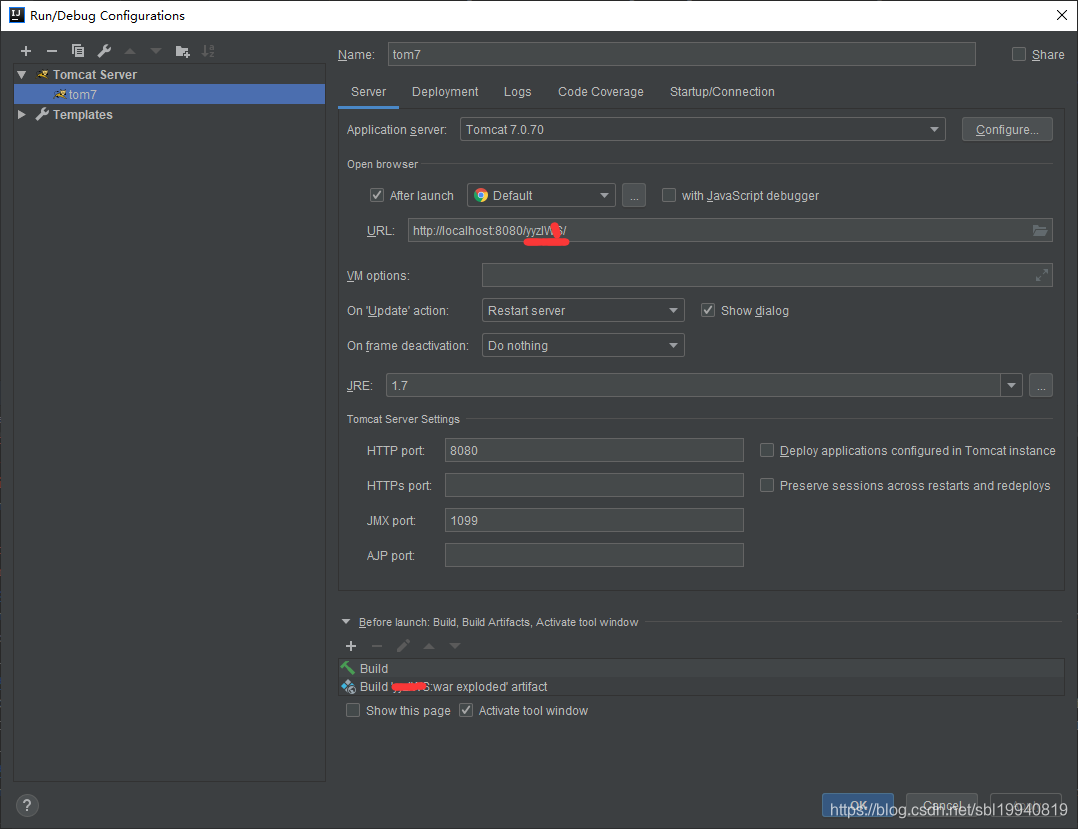1078x829 pixels.
Task: Collapse the Tomcat Server tree node
Action: pyautogui.click(x=22, y=74)
